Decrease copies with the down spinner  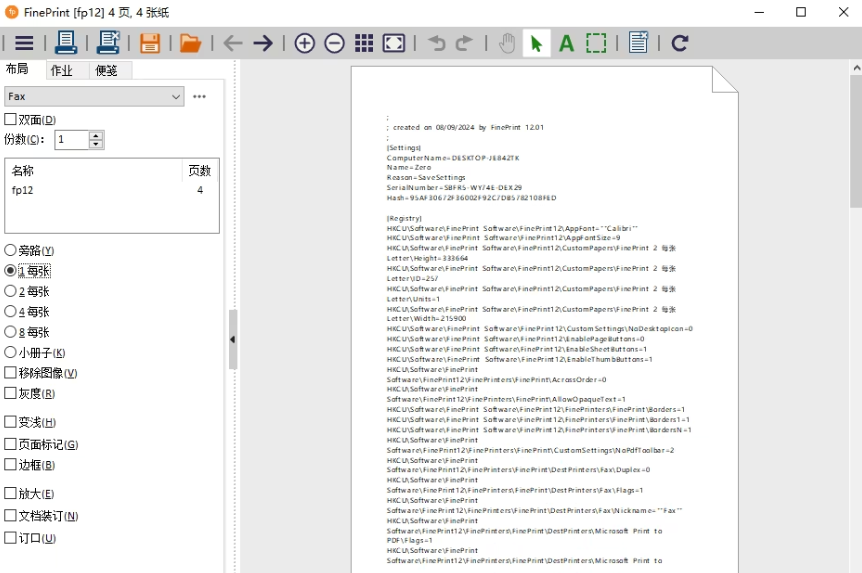point(96,144)
